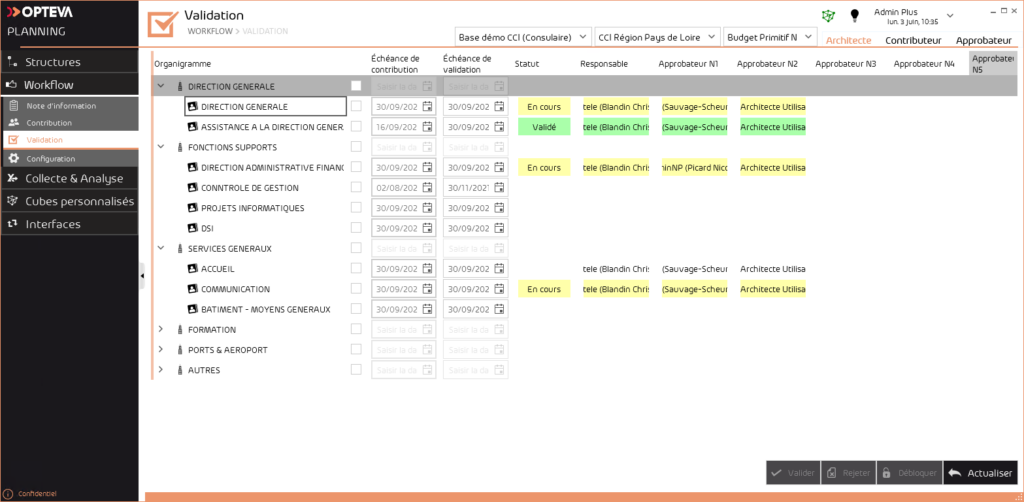
Task: Click the lightbulb icon in header
Action: tap(855, 16)
